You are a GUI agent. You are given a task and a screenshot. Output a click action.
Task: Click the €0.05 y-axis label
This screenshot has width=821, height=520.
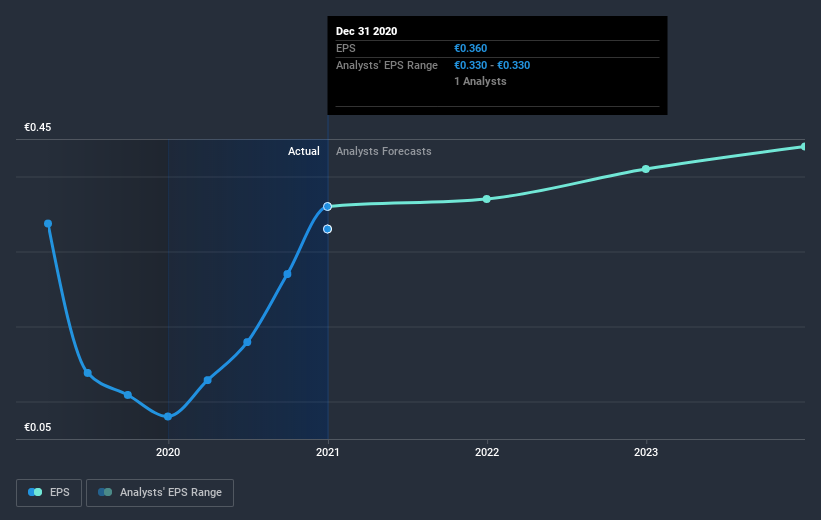38,428
